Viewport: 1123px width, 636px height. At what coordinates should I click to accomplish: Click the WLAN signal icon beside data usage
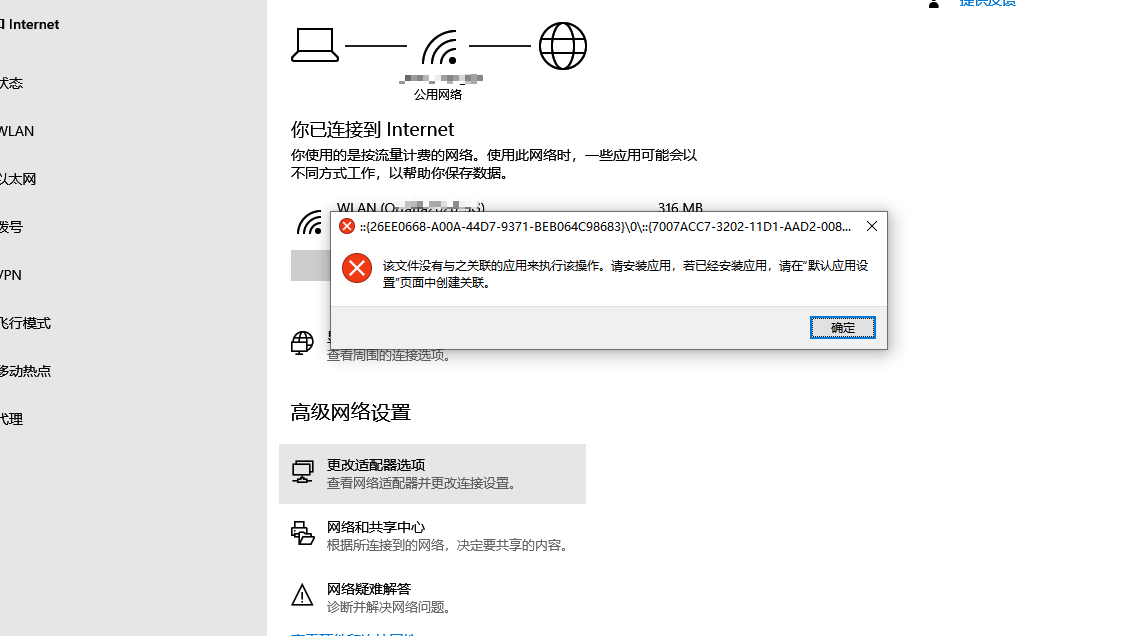(309, 223)
